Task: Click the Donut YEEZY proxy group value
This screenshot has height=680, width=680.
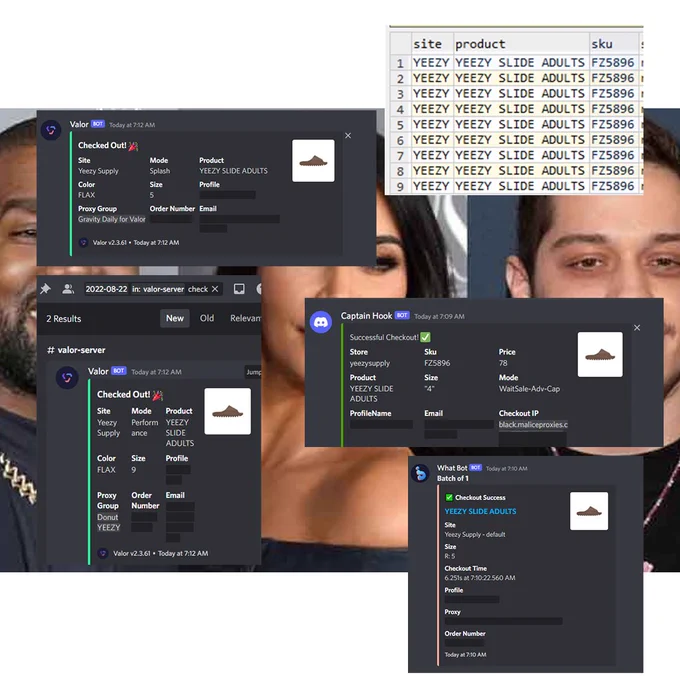Action: [x=108, y=522]
